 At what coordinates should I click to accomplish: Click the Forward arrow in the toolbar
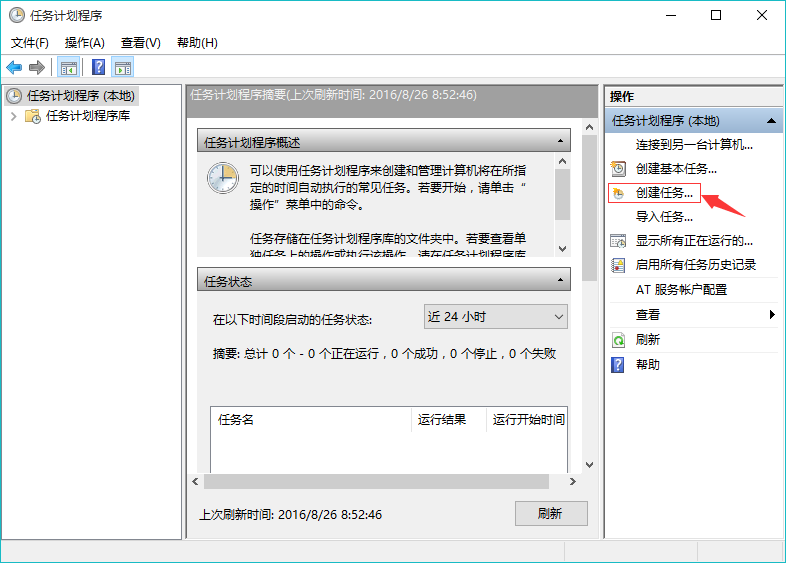pos(37,68)
